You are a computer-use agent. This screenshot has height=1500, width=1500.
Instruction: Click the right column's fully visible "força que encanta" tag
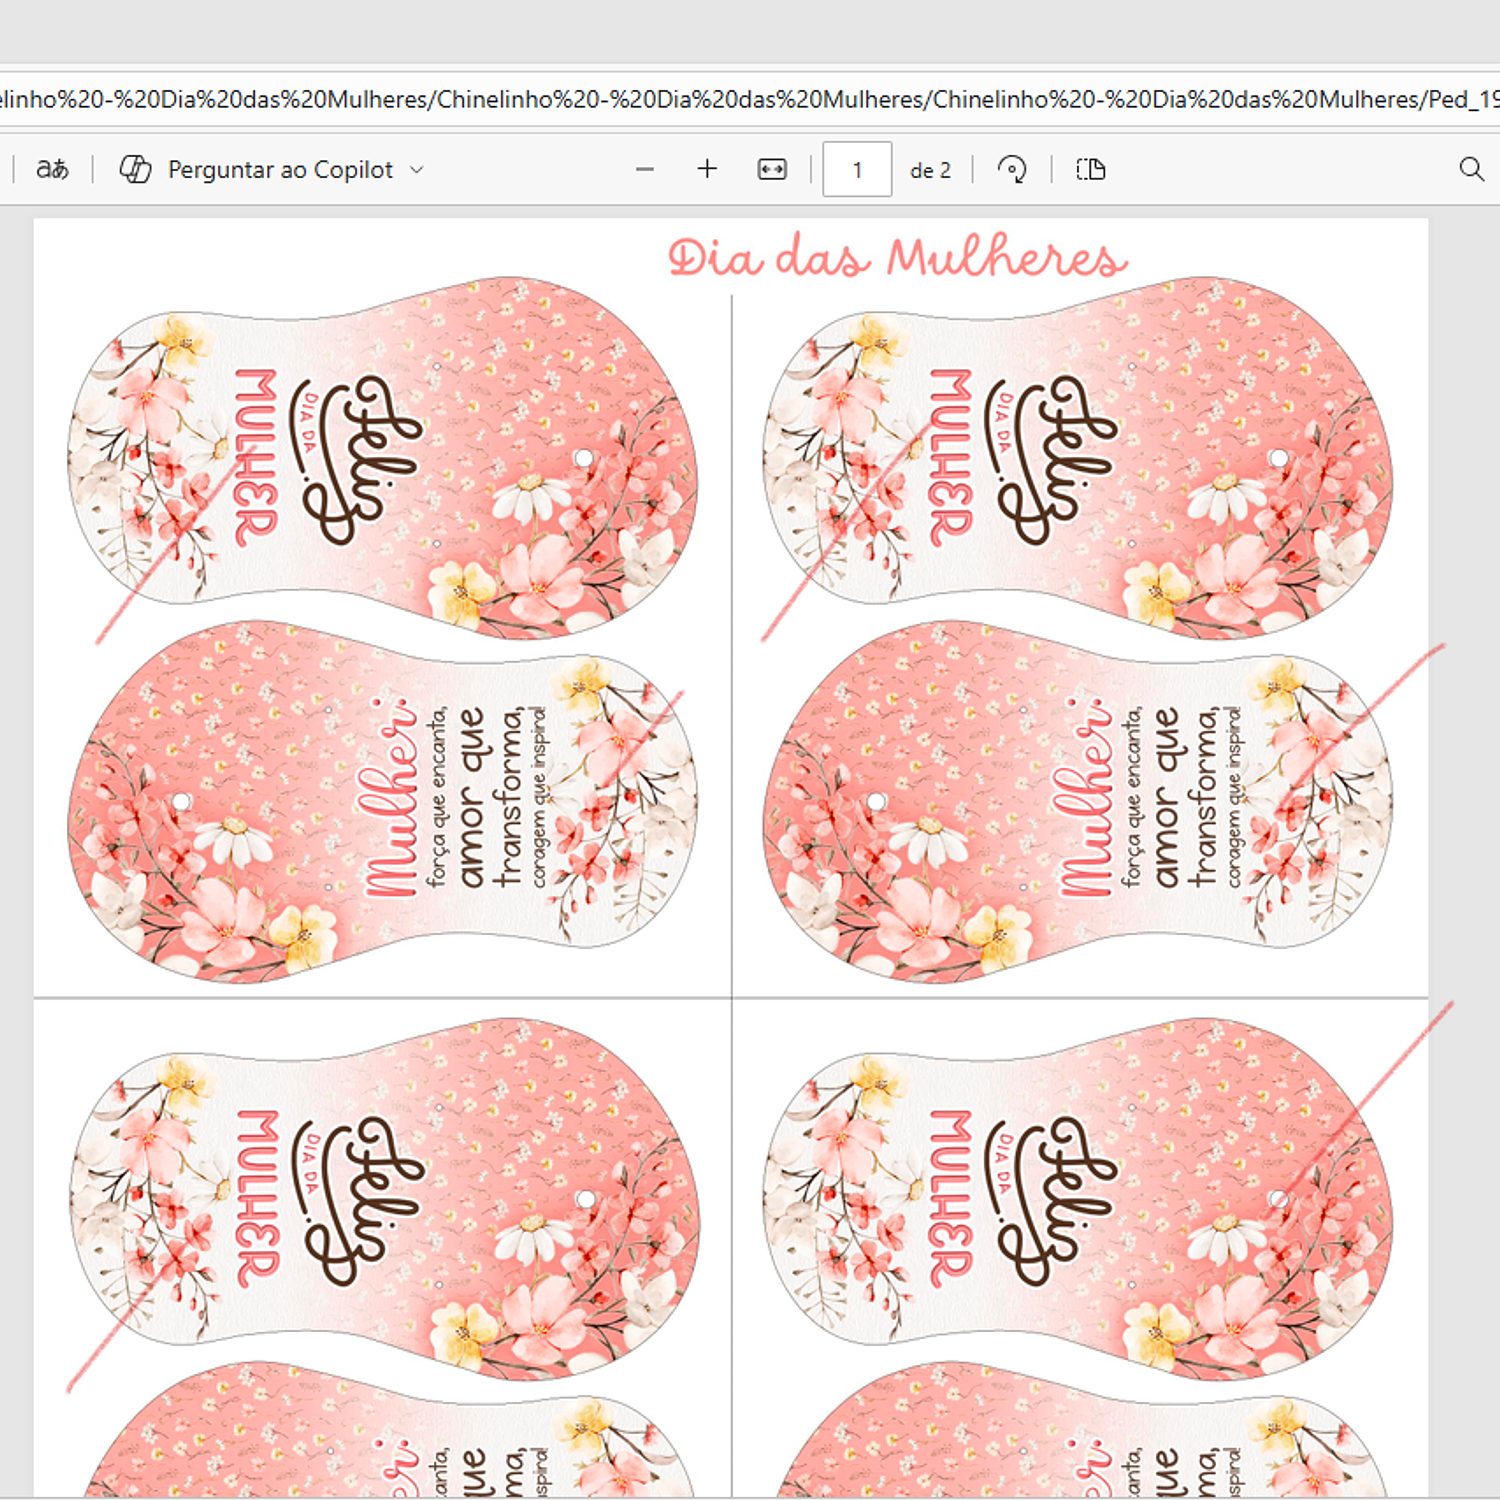[x=1078, y=802]
